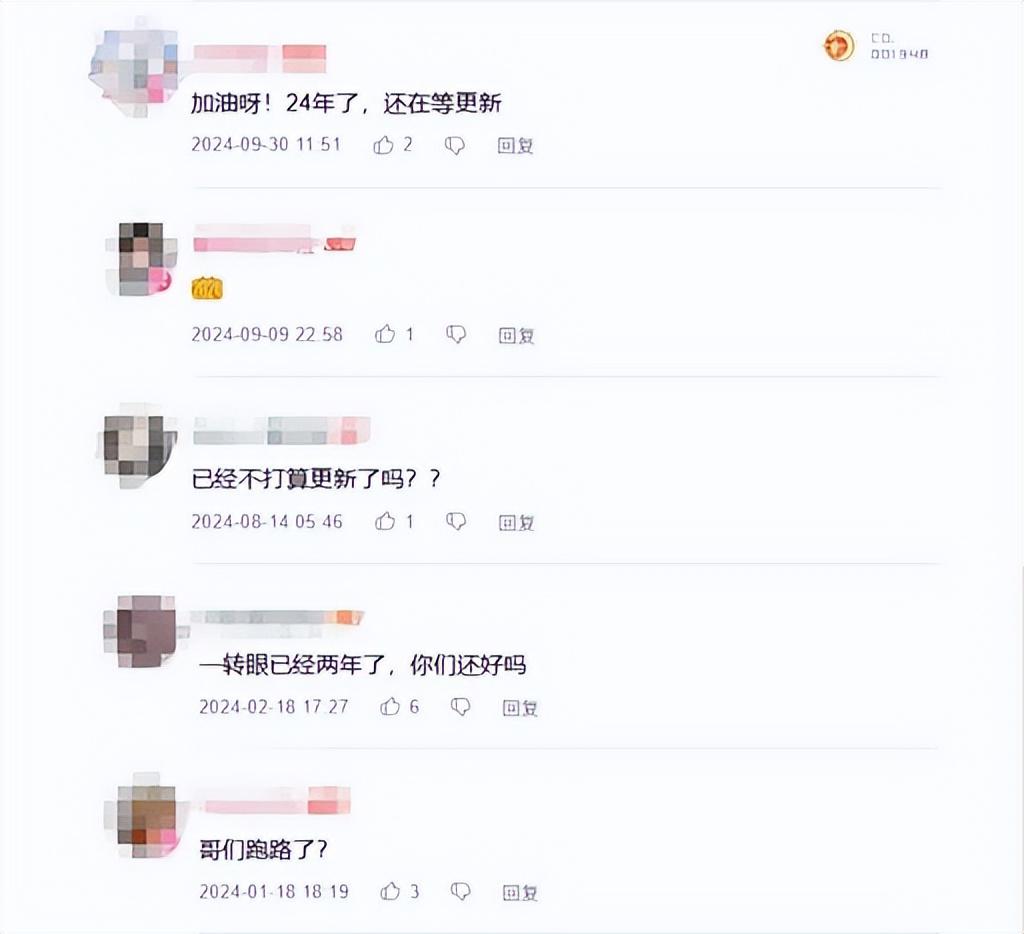Dislike the 哥们跑路了 comment
The image size is (1024, 934).
tap(460, 892)
